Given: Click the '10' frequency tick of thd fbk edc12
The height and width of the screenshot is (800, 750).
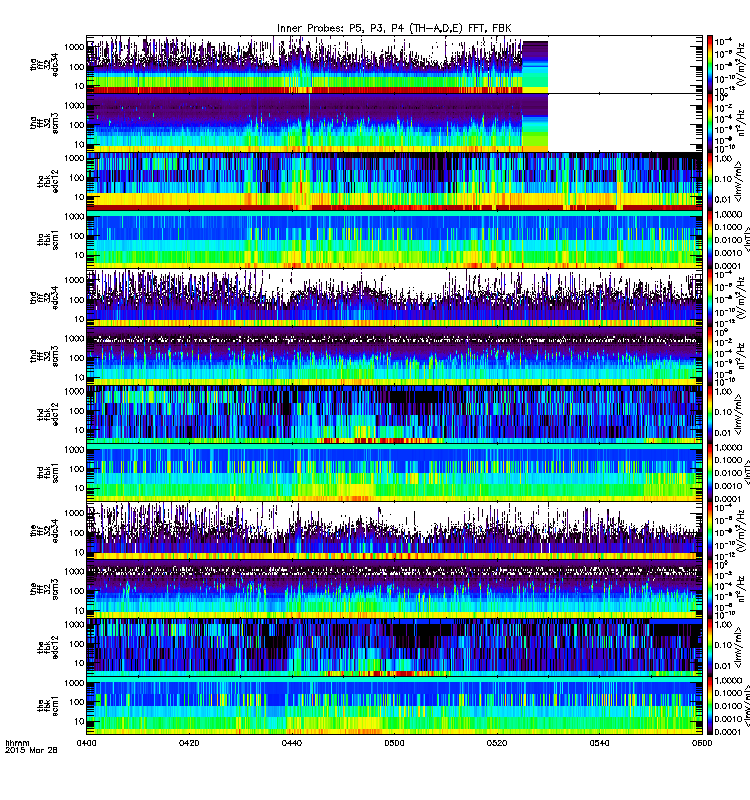Looking at the screenshot, I should click(x=79, y=431).
